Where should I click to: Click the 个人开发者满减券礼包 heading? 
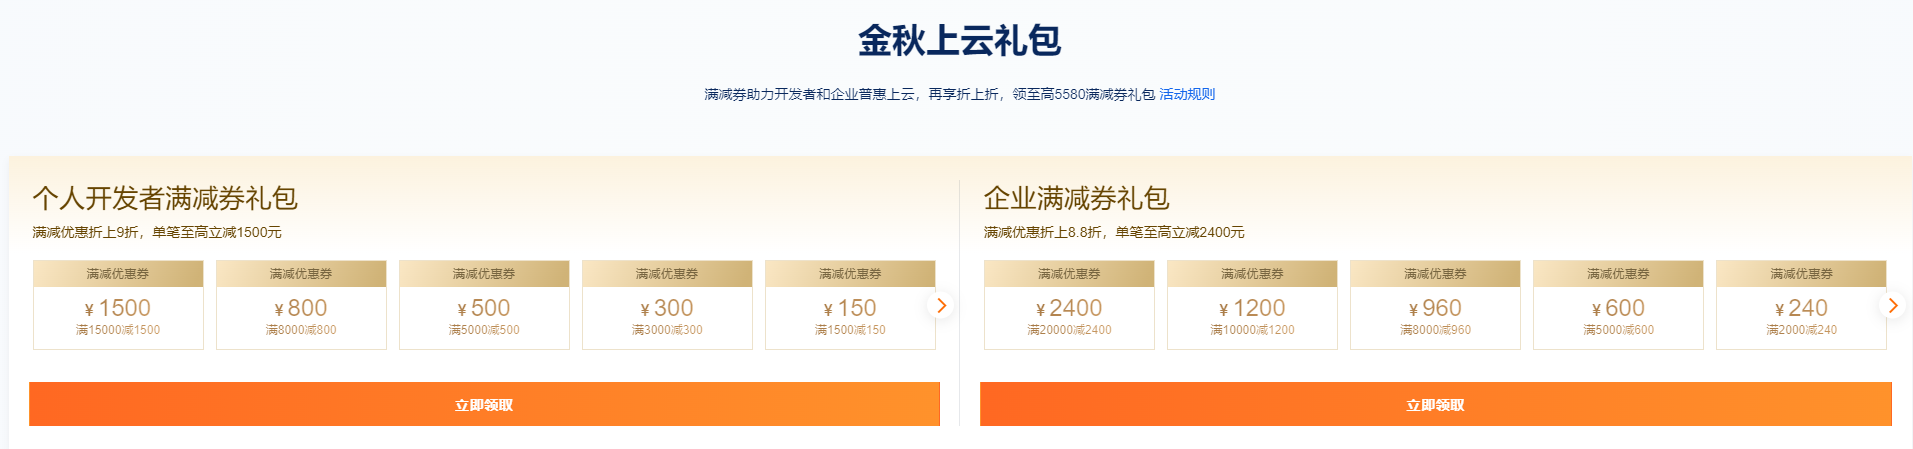click(x=165, y=198)
